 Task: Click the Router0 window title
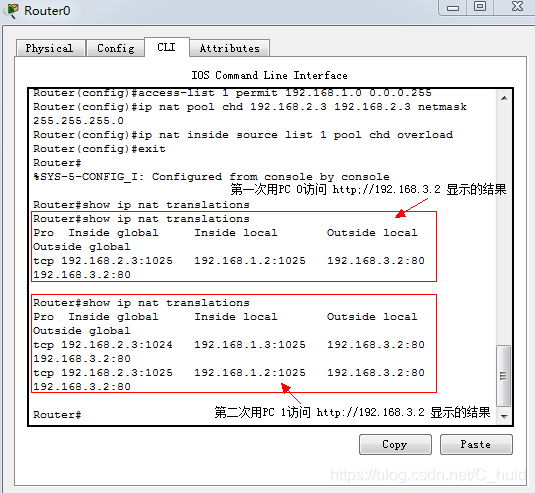pyautogui.click(x=47, y=11)
